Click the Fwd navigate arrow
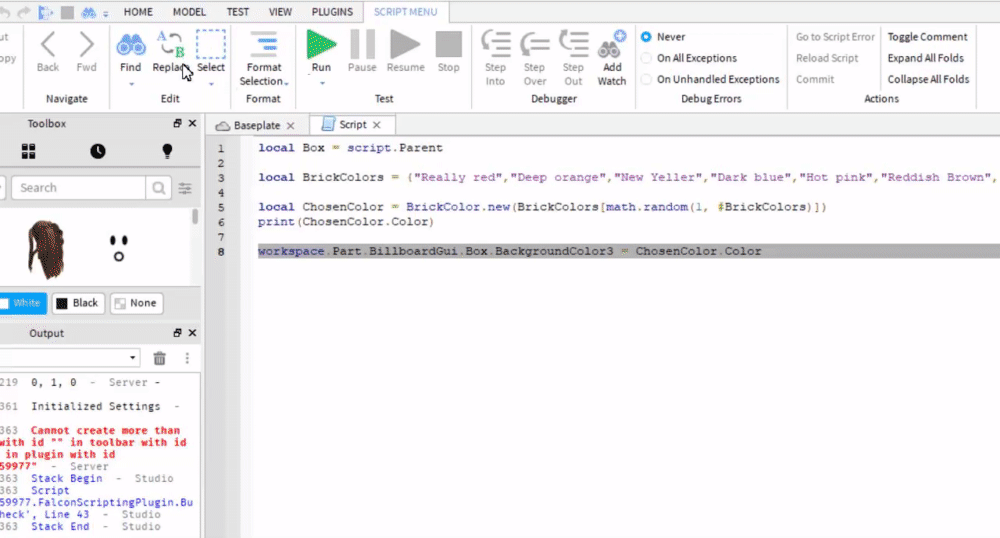Screen dimensions: 1000x538 click(86, 45)
